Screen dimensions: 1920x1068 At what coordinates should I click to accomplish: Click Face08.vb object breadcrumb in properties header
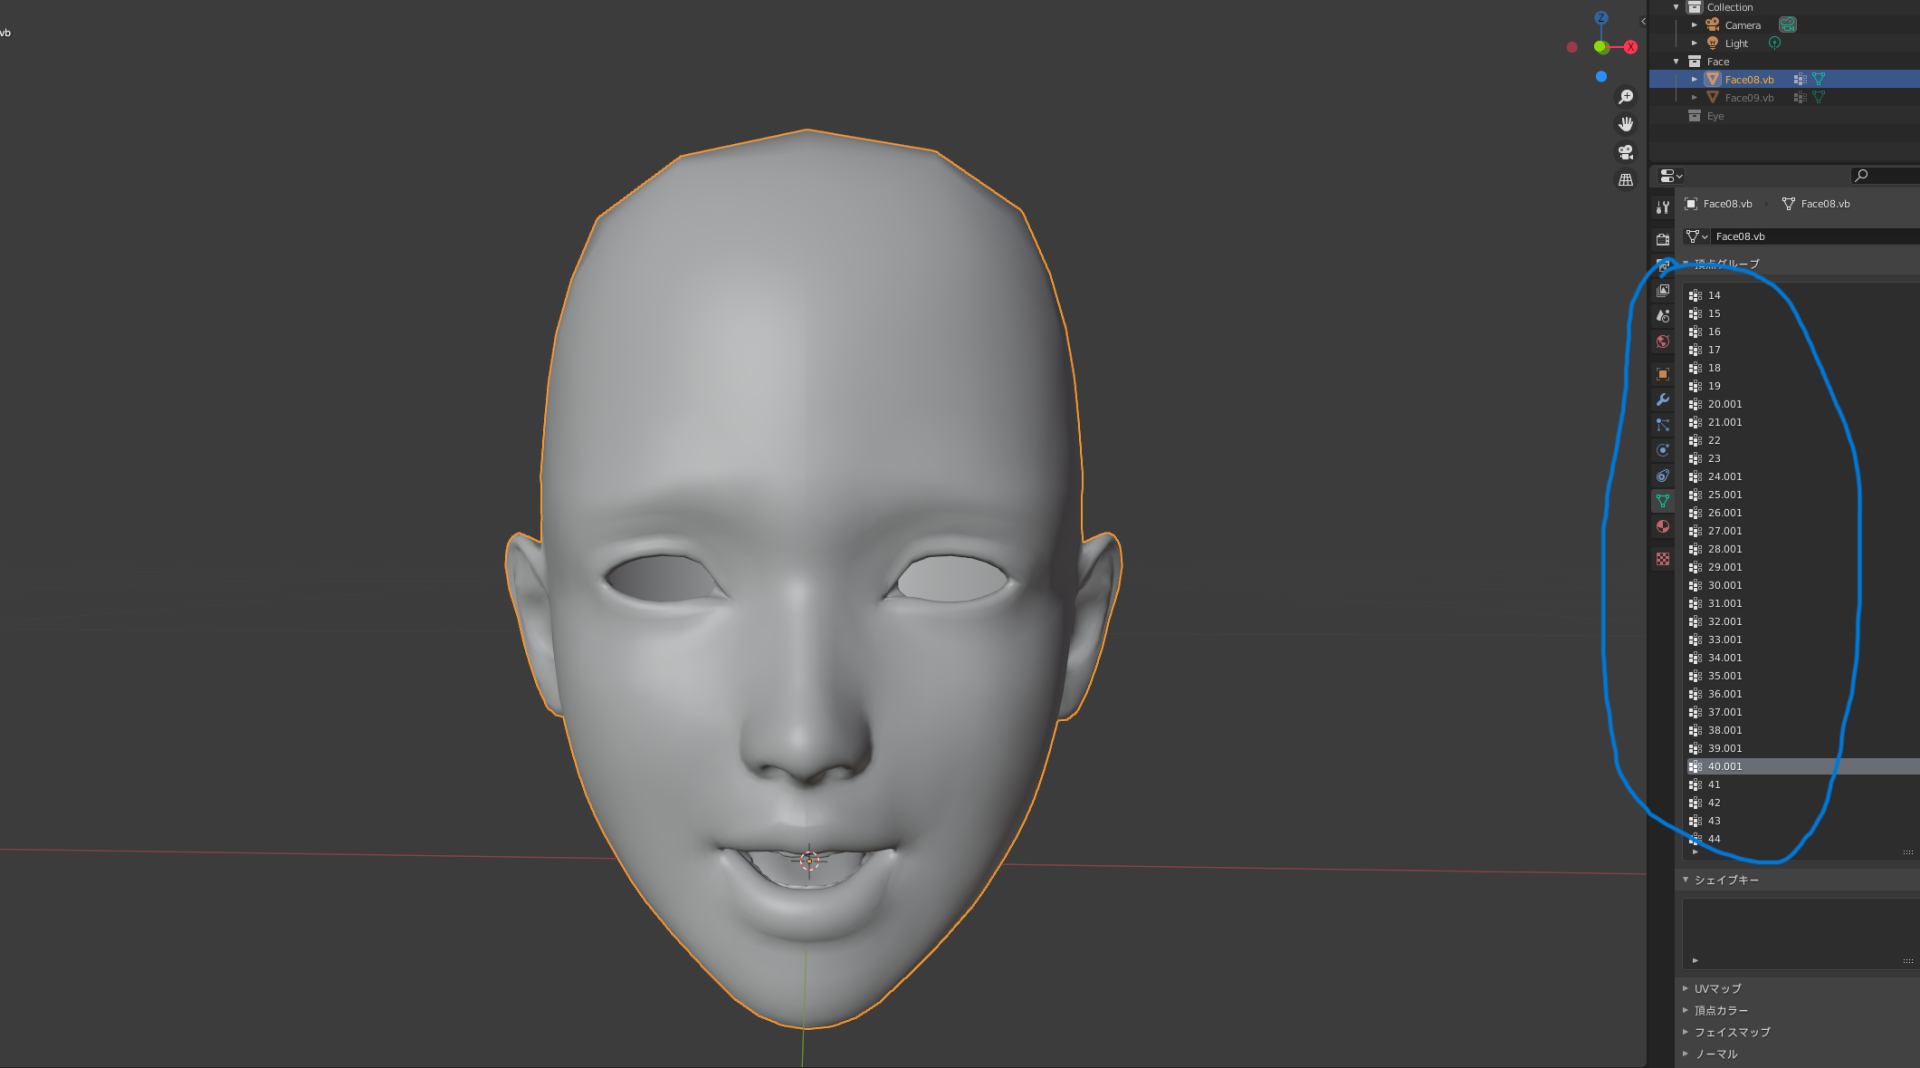(x=1718, y=204)
